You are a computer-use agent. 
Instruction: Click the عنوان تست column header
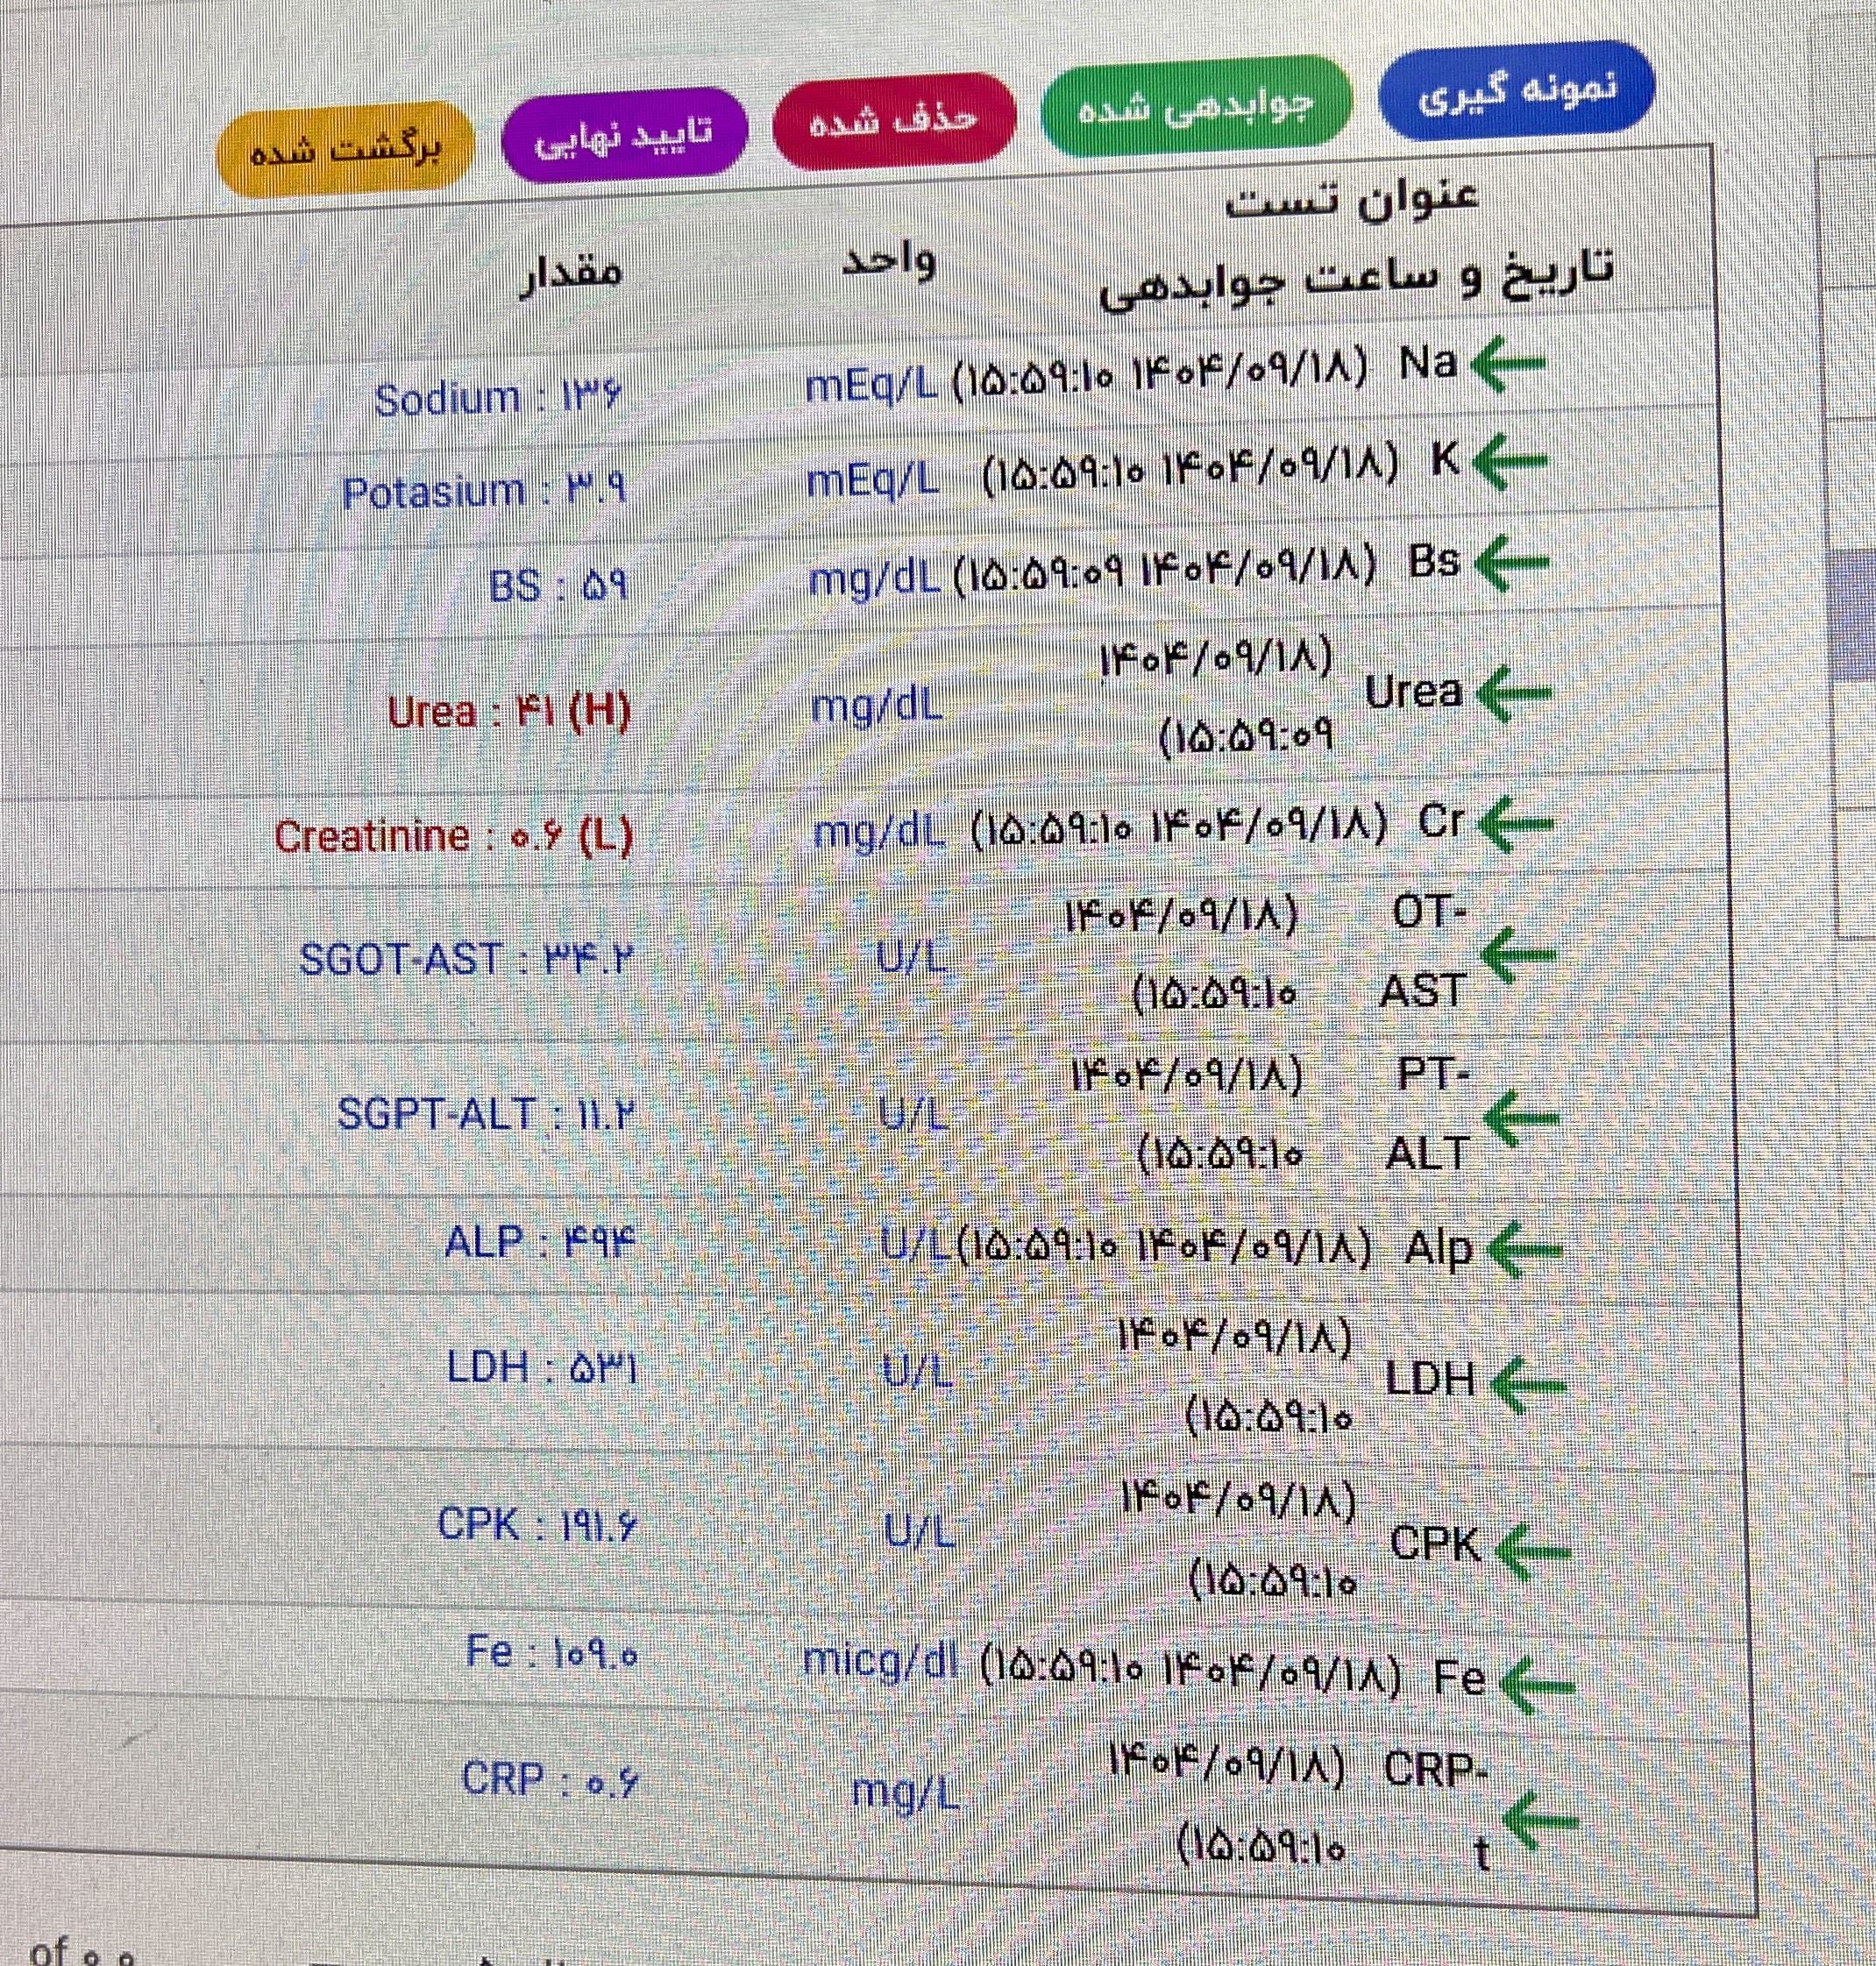click(1352, 198)
